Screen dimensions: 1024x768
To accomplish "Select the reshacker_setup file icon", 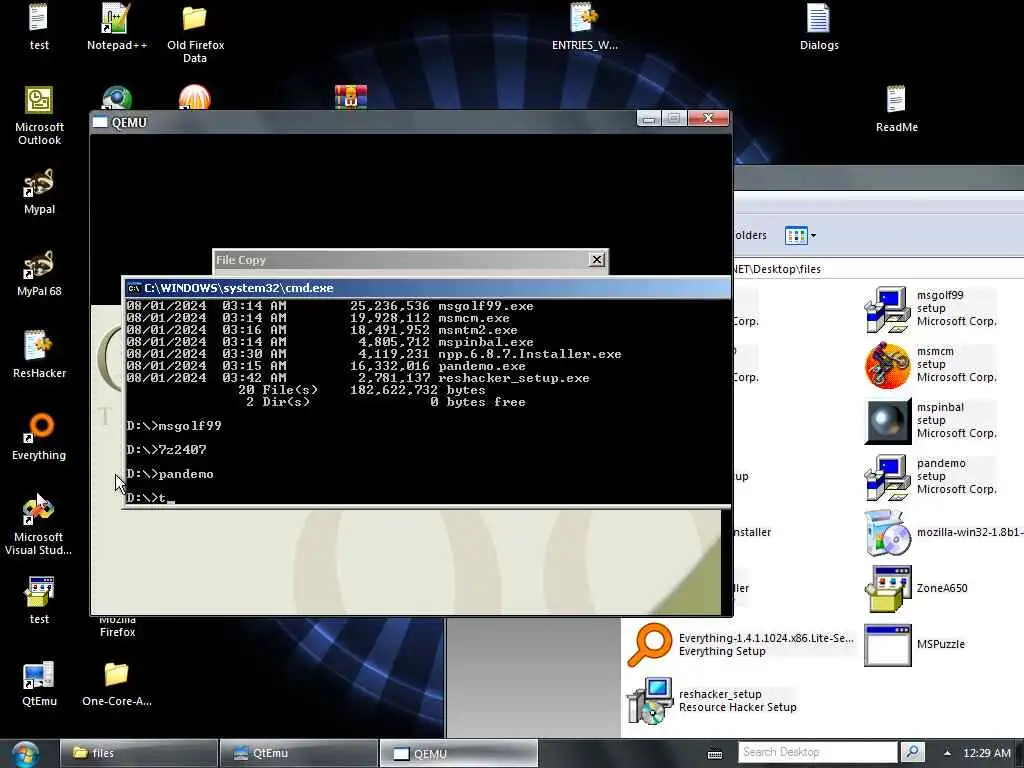I will [x=650, y=701].
